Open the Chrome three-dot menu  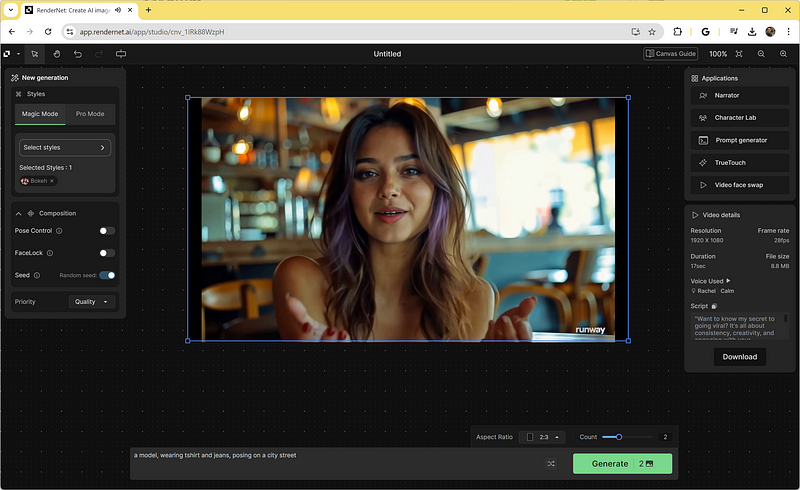pyautogui.click(x=788, y=32)
